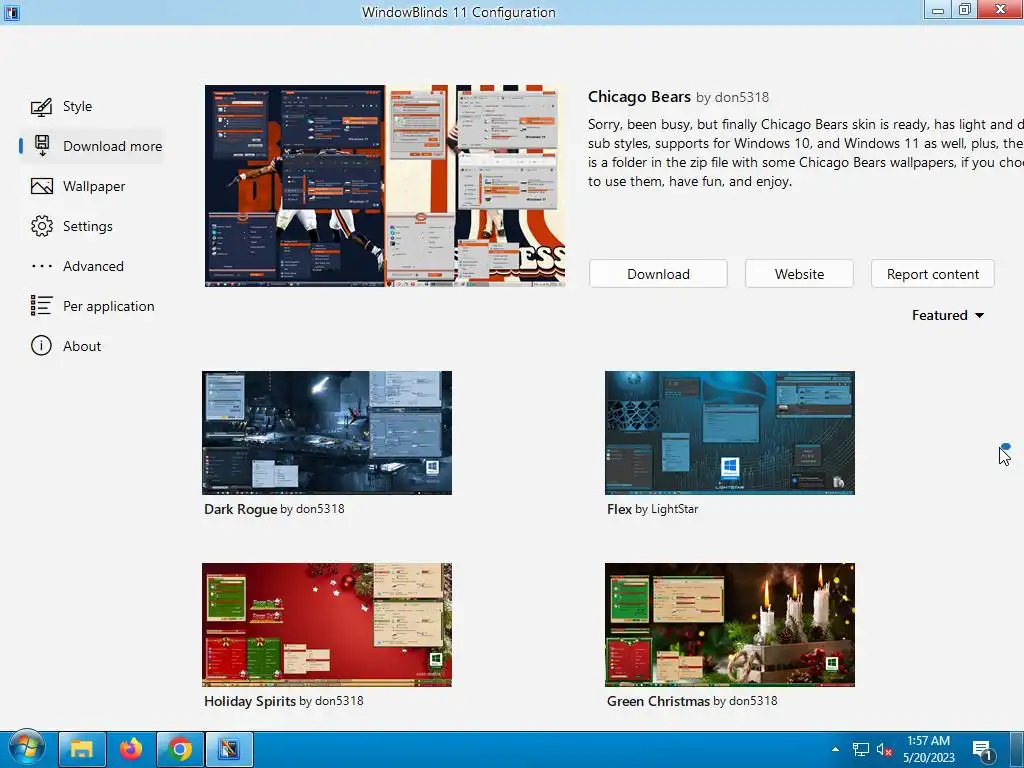The height and width of the screenshot is (768, 1024).
Task: Click the Report content button
Action: coord(933,274)
